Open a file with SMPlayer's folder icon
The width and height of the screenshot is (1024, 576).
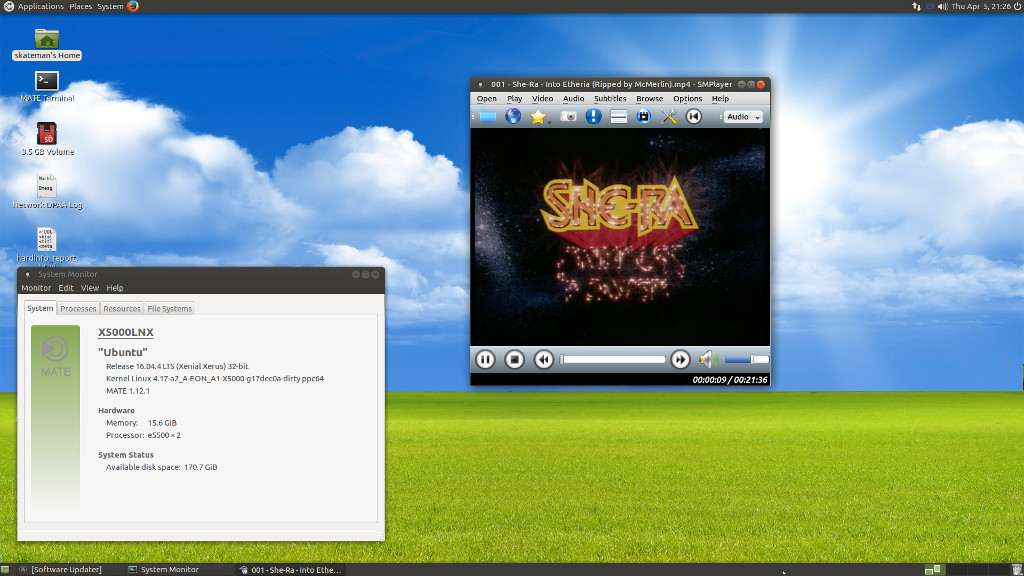(x=488, y=116)
